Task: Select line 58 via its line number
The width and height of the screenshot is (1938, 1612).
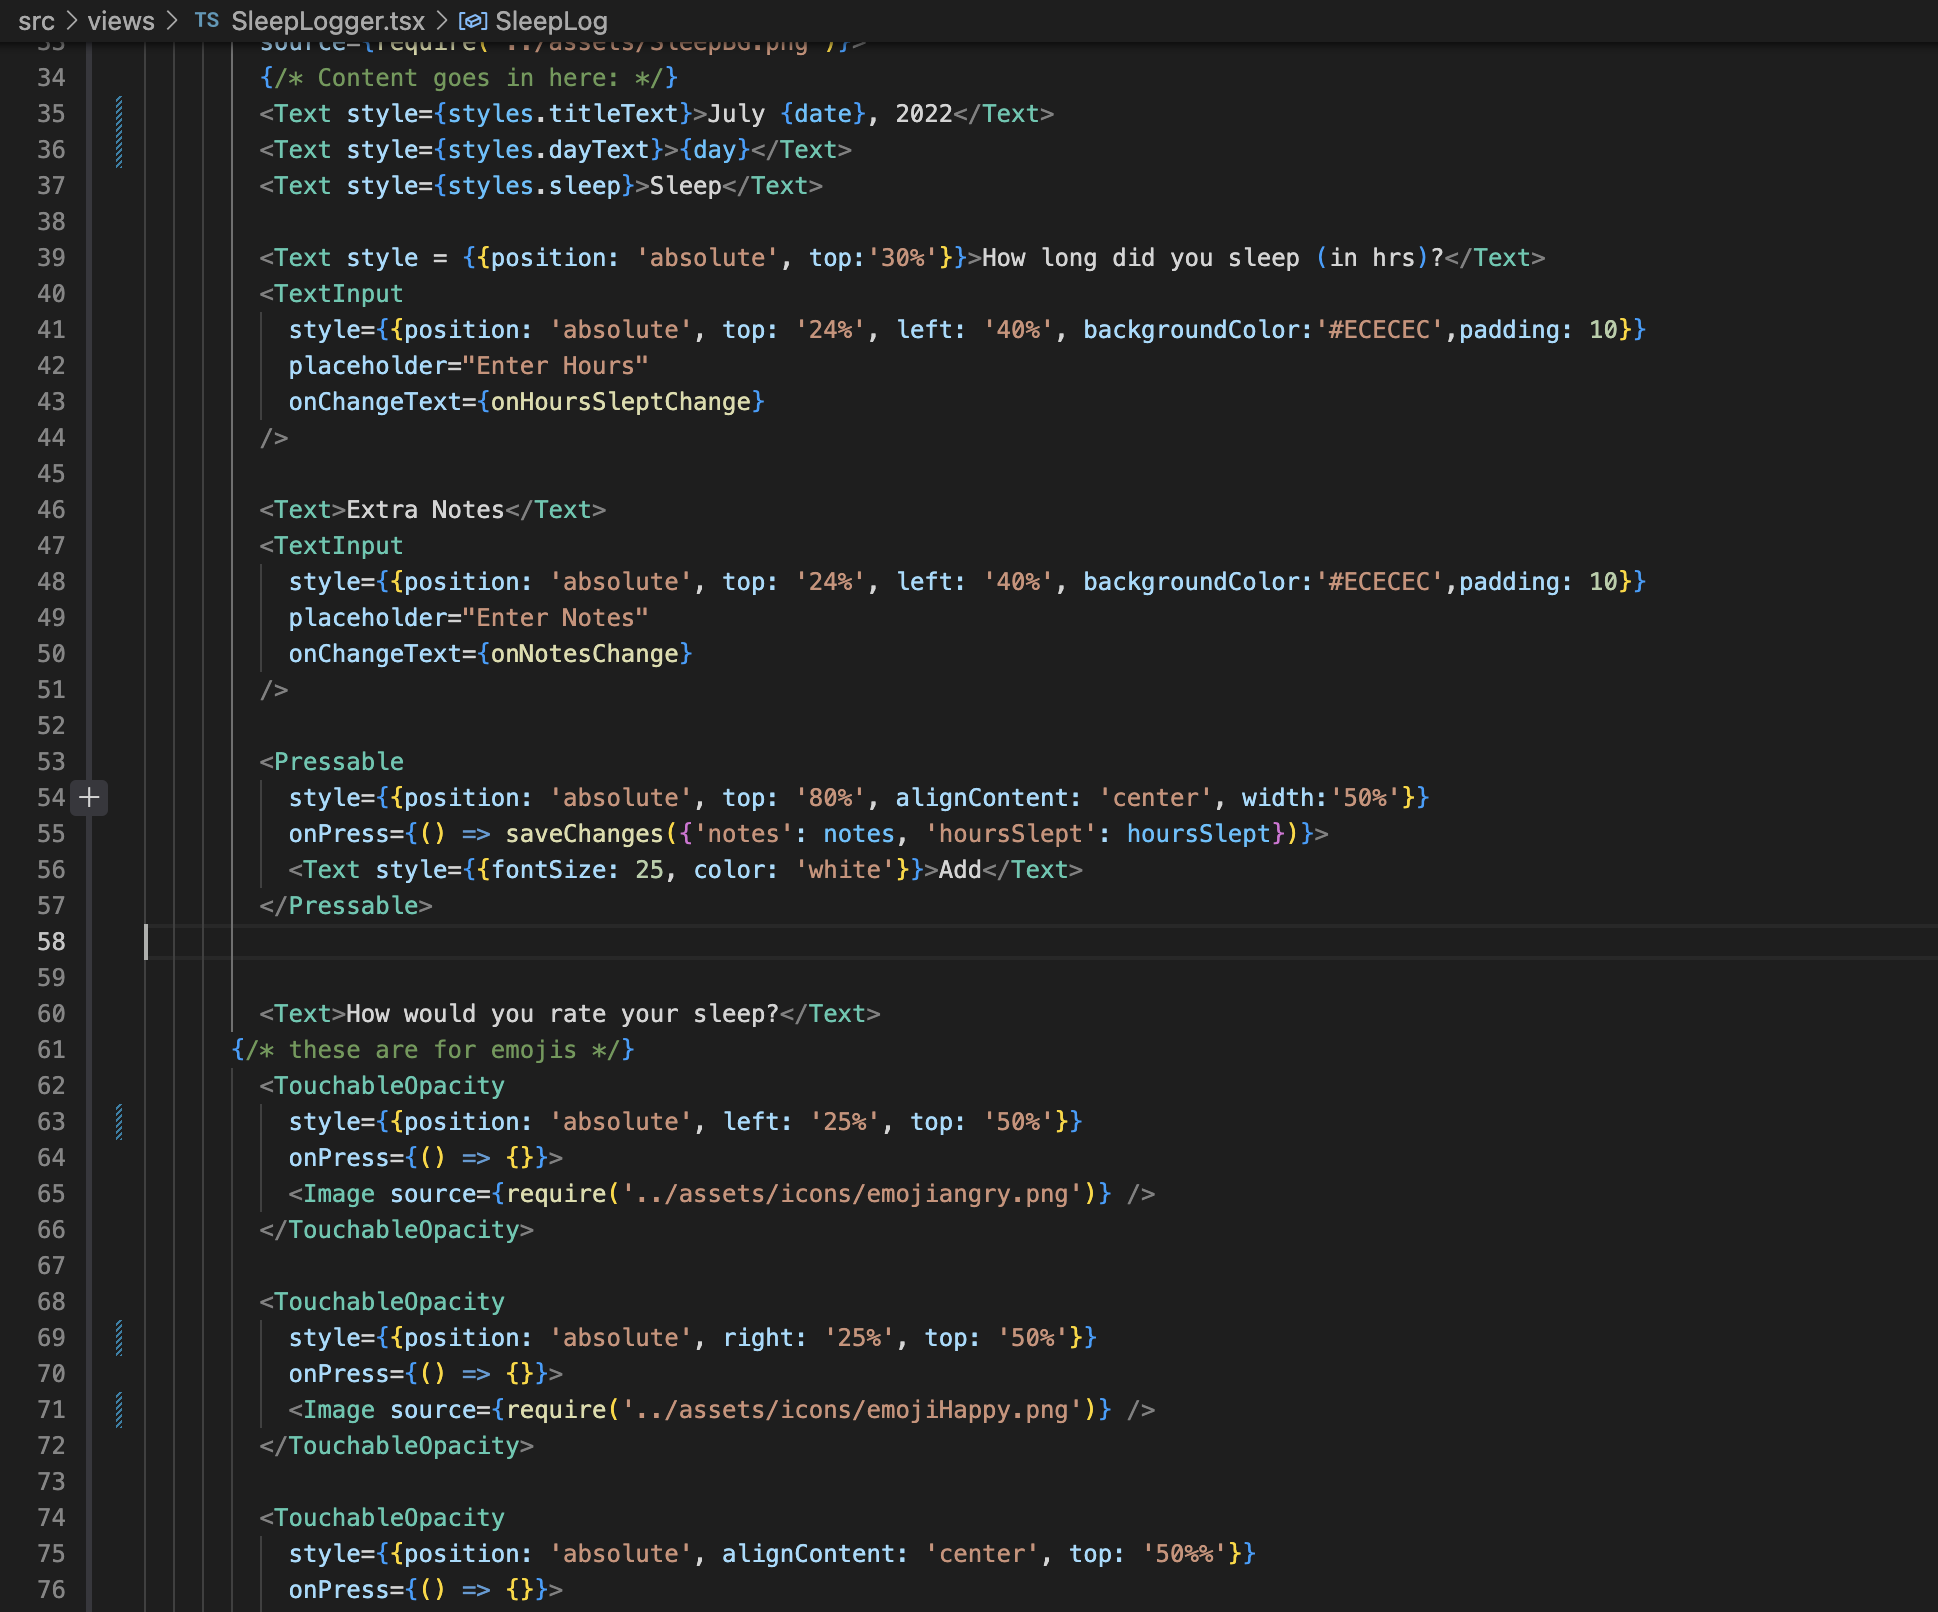Action: (51, 941)
